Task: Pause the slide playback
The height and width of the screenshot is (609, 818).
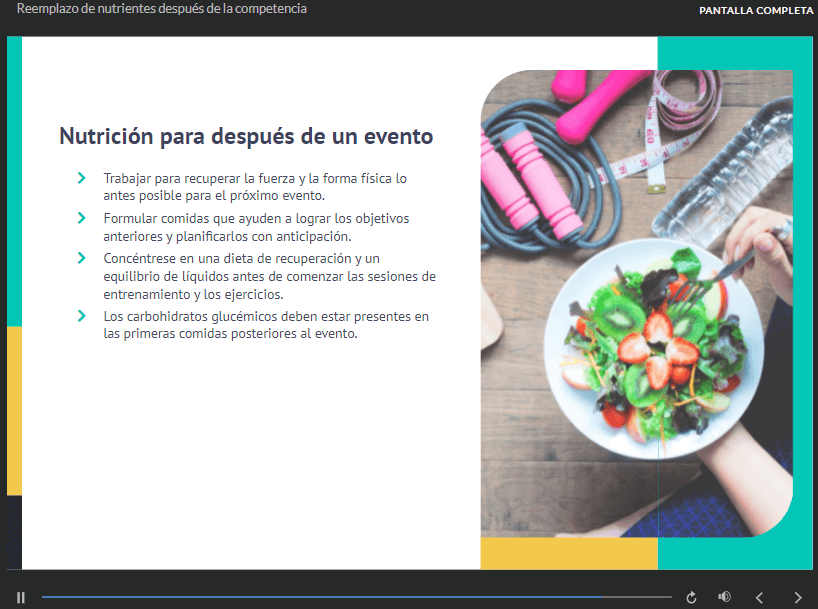Action: 20,597
